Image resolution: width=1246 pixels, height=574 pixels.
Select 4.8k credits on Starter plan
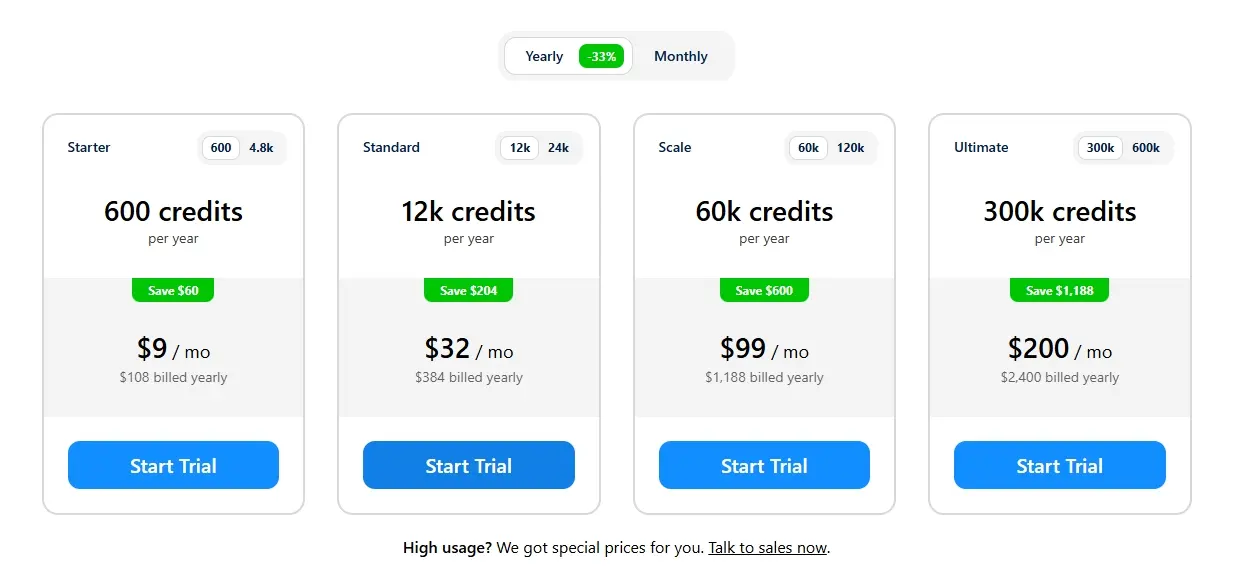261,148
